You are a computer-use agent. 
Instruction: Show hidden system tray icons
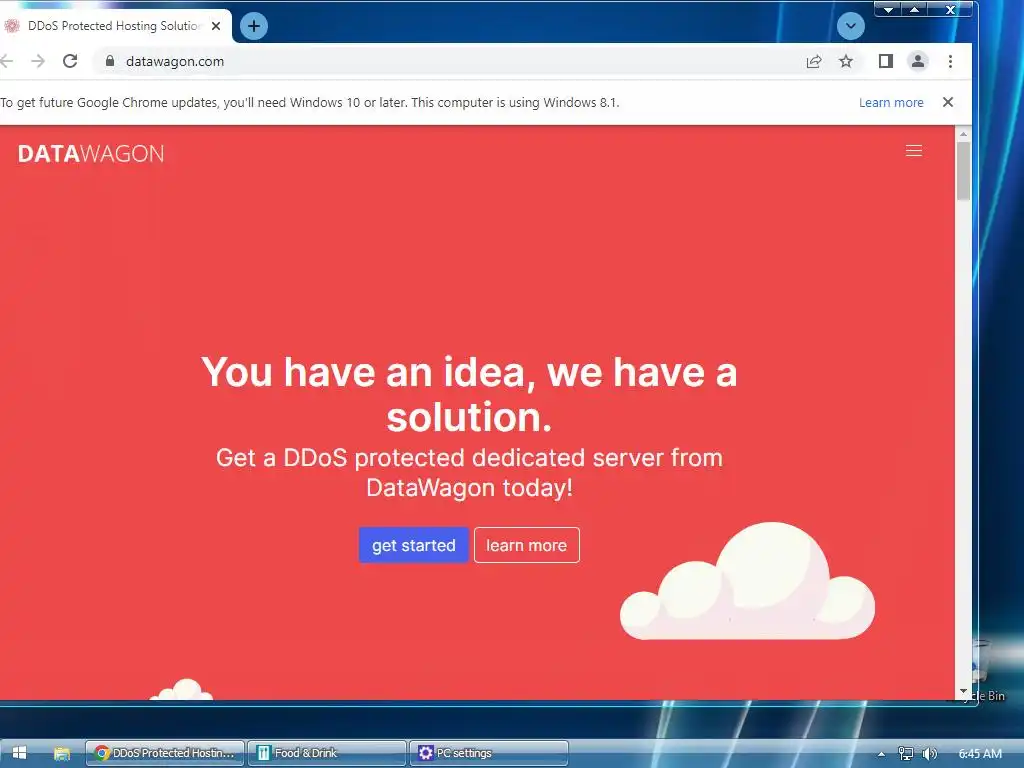coord(881,754)
